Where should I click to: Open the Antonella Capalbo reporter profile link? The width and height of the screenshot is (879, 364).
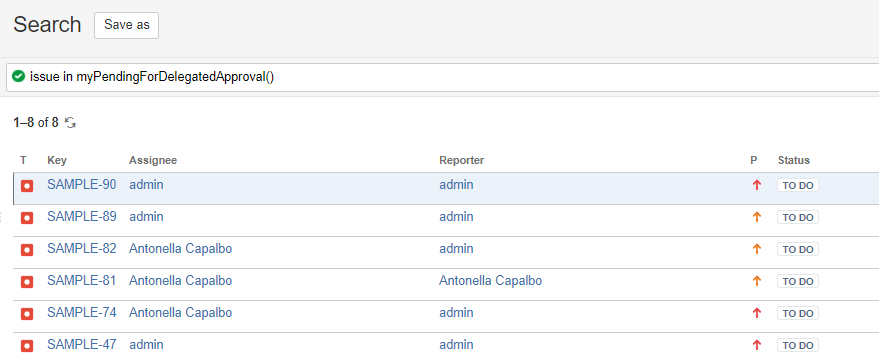[x=491, y=280]
